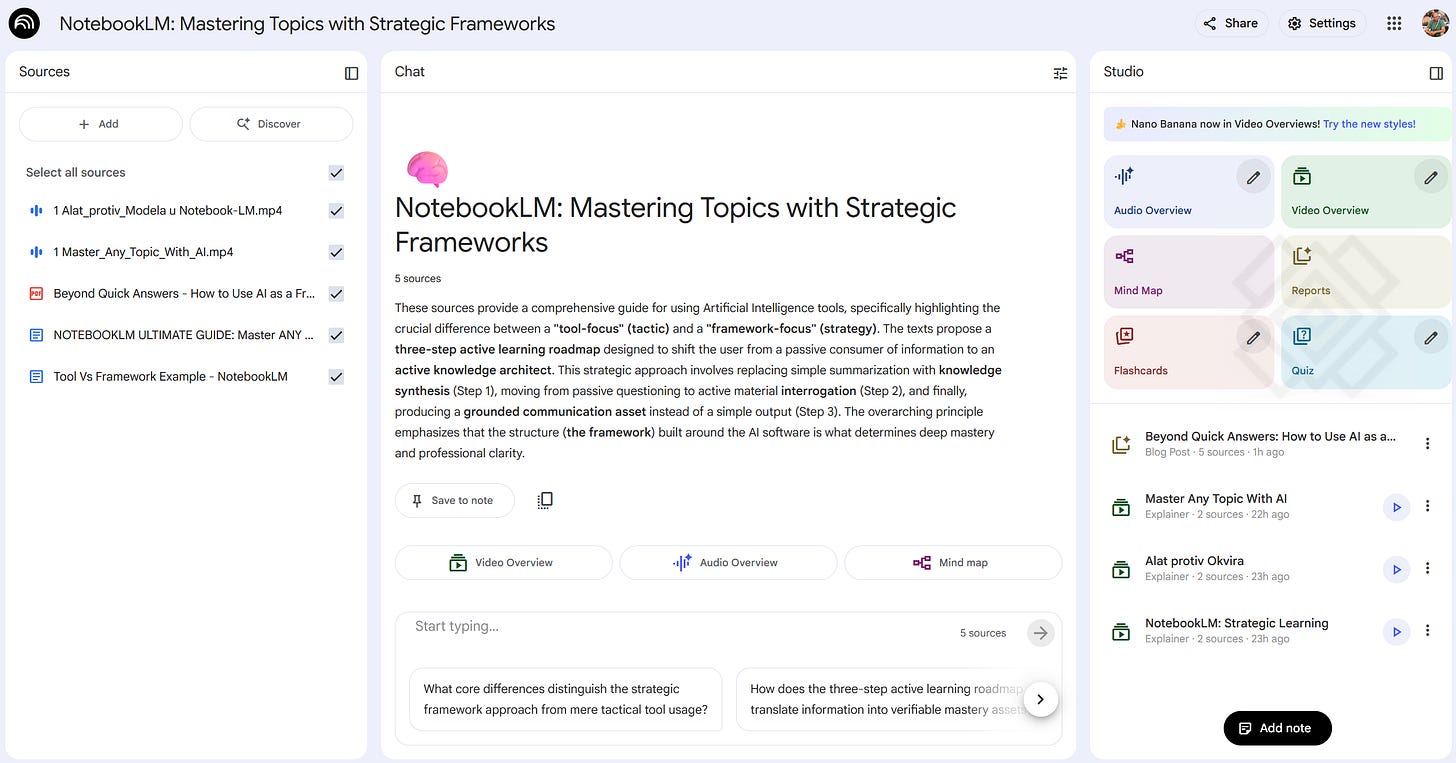
Task: Uncheck 1 Master_Any_Topic_With_AI.mp4 source
Action: 336,252
